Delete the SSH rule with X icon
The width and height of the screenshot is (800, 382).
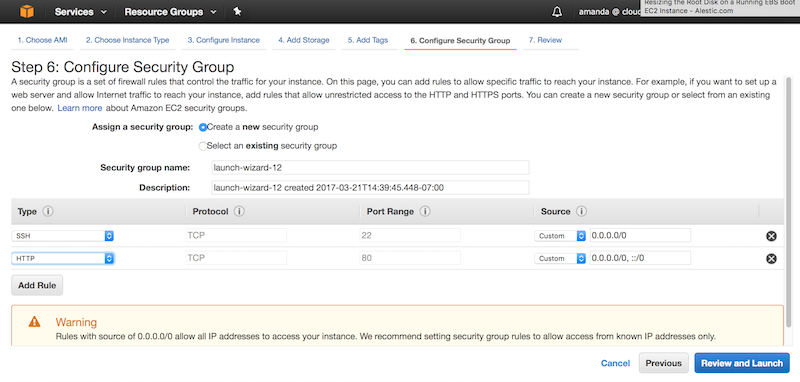click(x=771, y=236)
